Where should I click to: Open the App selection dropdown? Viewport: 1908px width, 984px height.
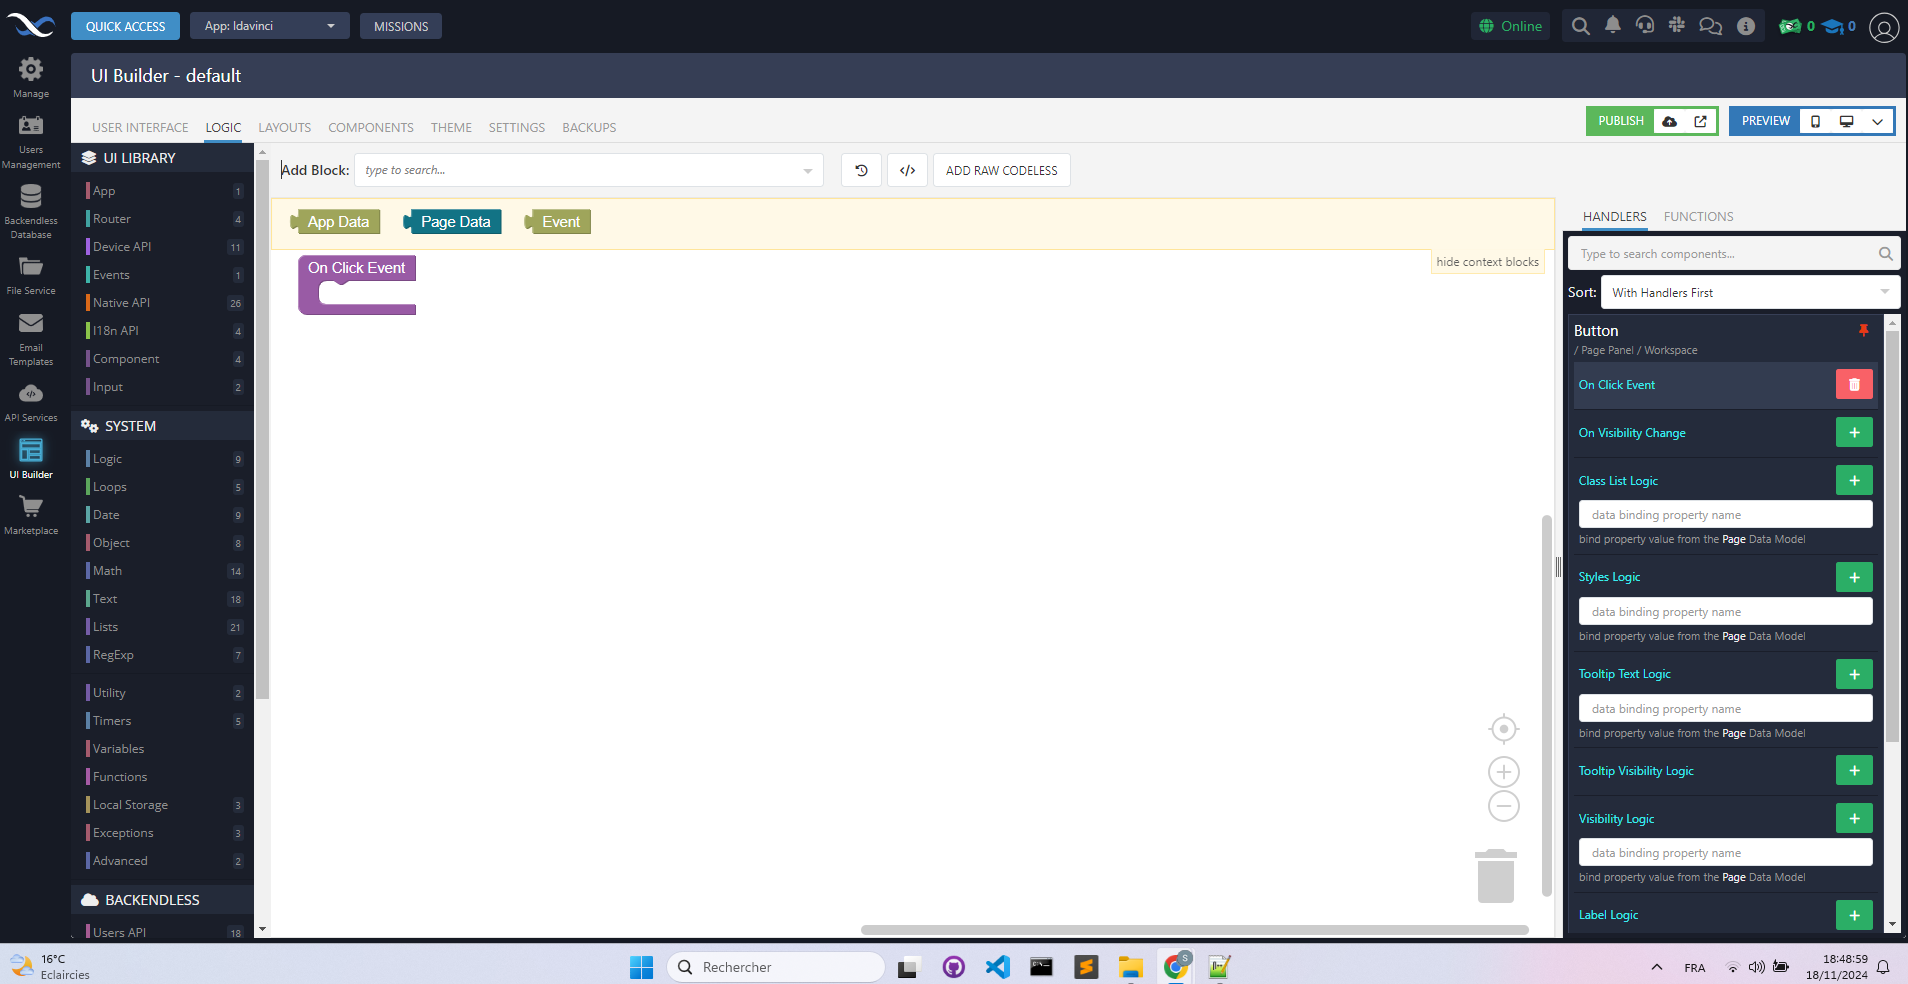tap(269, 26)
